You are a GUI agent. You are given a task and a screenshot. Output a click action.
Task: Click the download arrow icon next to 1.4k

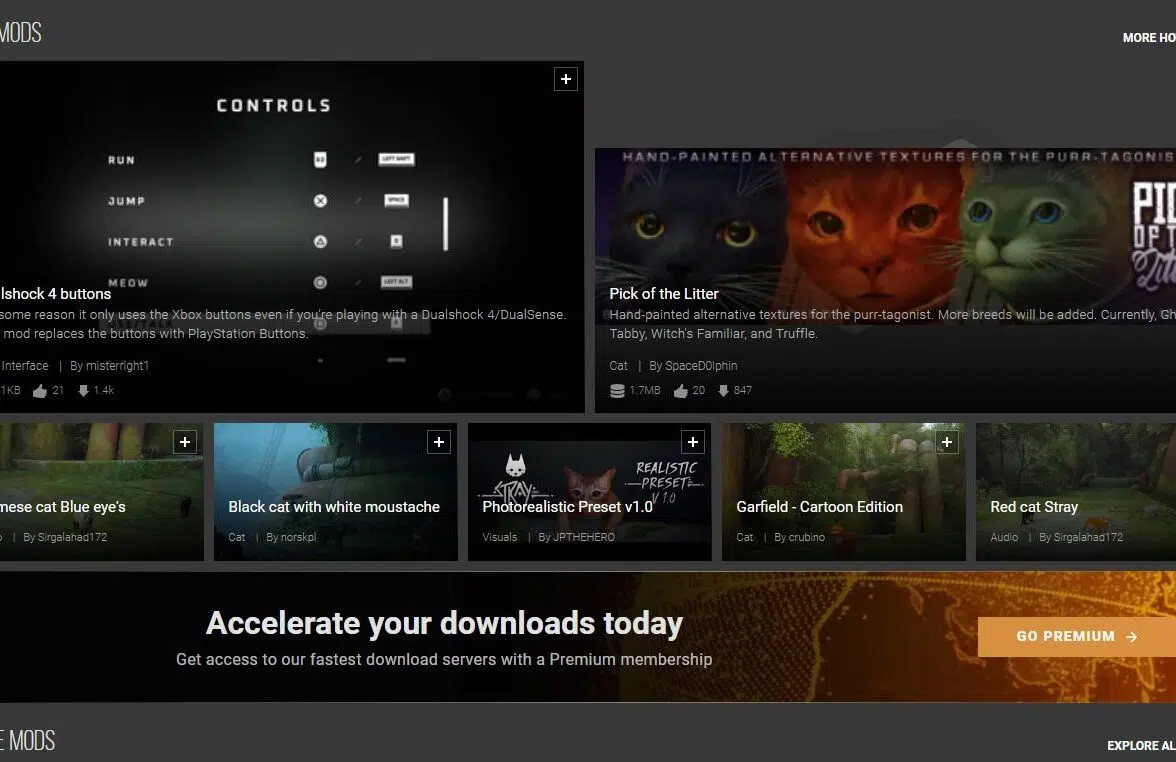83,390
